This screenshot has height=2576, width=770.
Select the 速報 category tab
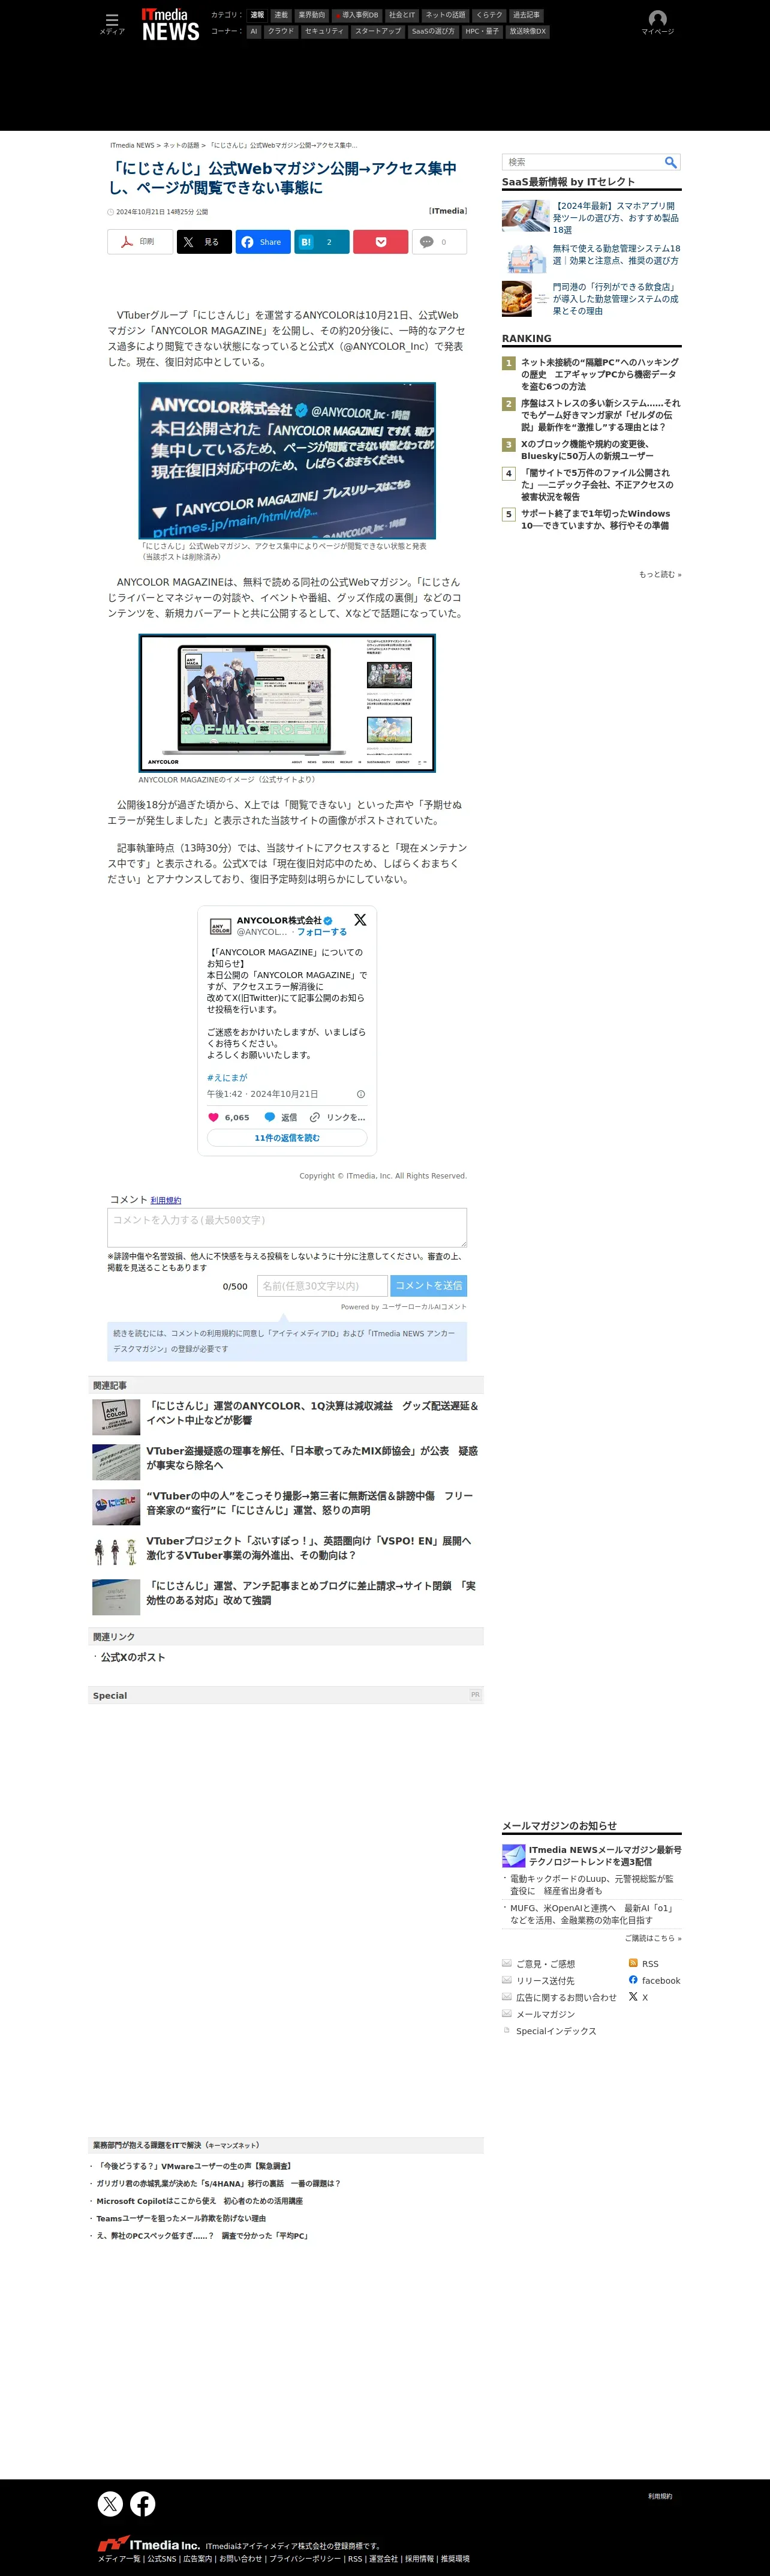(x=257, y=15)
